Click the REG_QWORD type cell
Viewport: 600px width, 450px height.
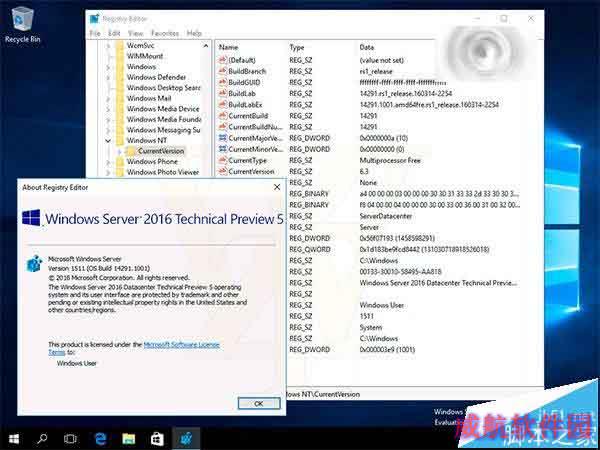[310, 249]
